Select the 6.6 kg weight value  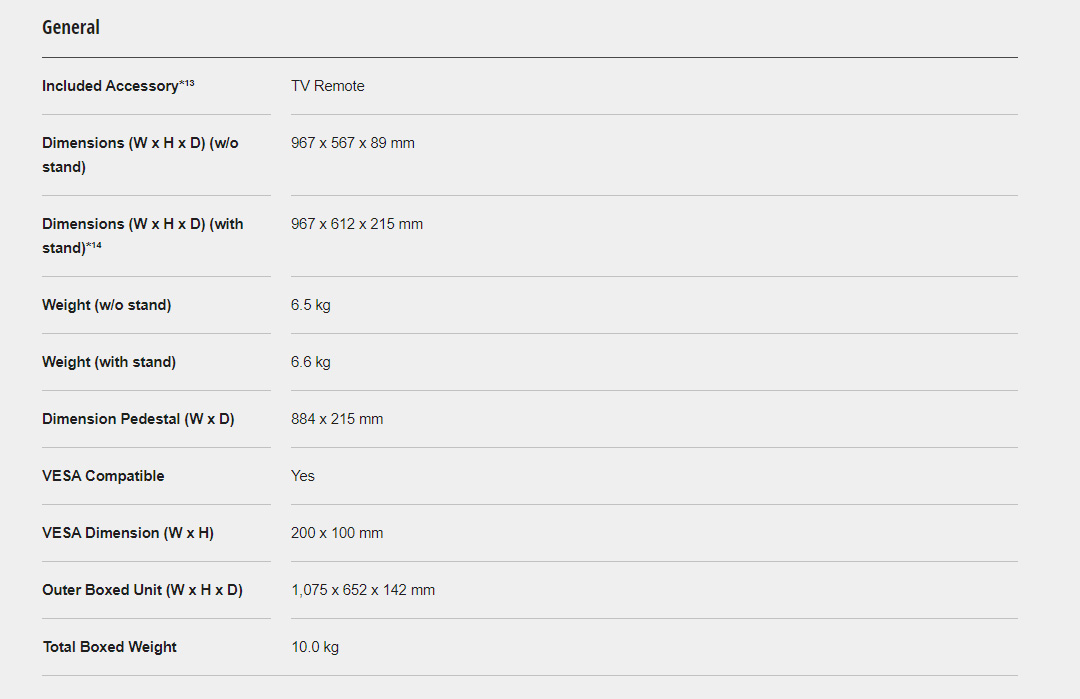tap(311, 362)
